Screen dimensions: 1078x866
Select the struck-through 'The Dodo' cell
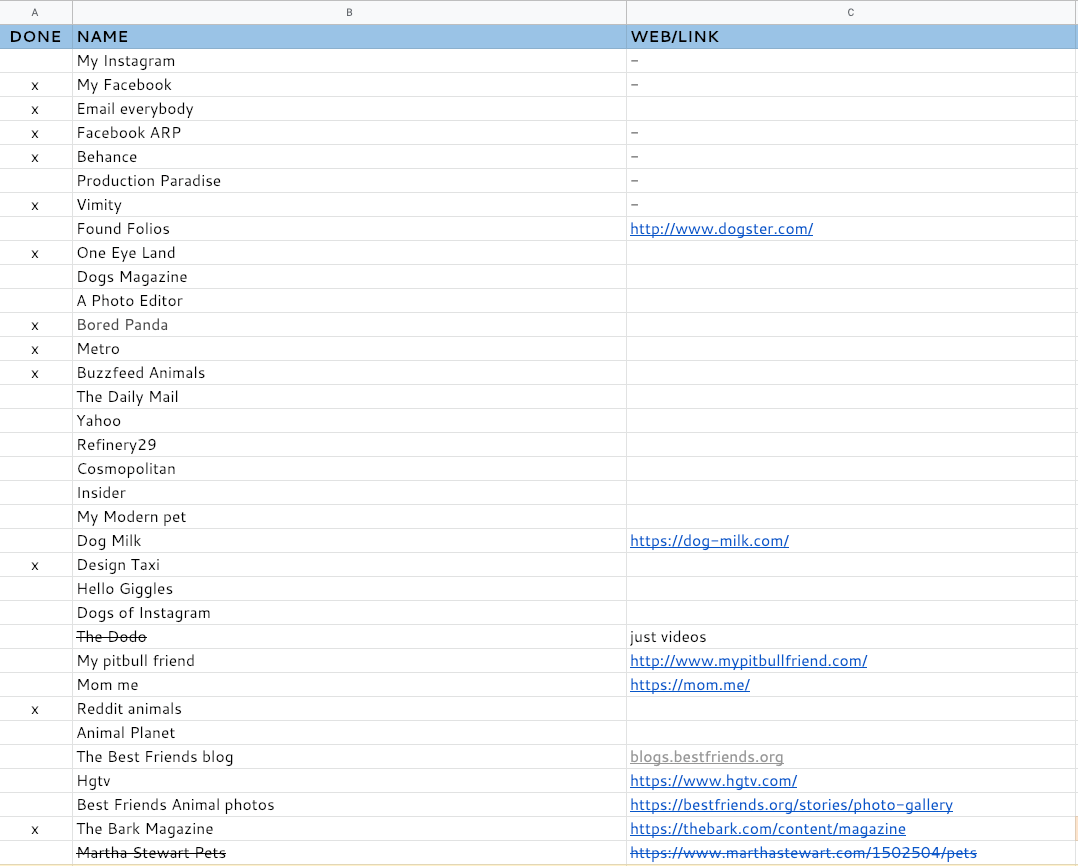tap(349, 637)
